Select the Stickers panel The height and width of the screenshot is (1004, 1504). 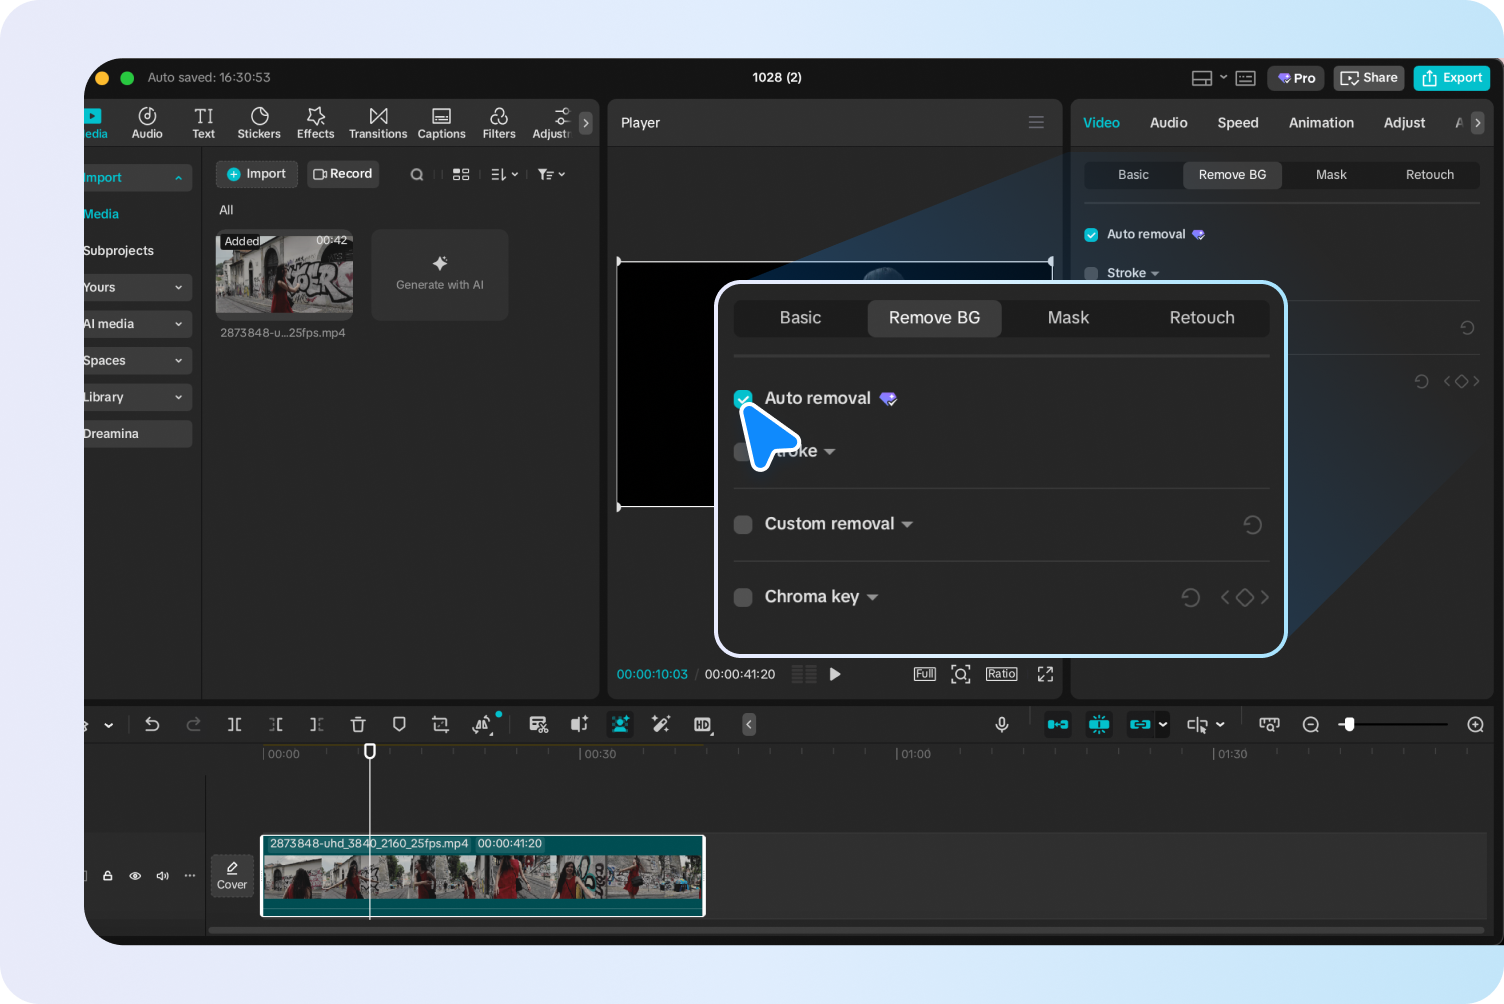pos(259,122)
